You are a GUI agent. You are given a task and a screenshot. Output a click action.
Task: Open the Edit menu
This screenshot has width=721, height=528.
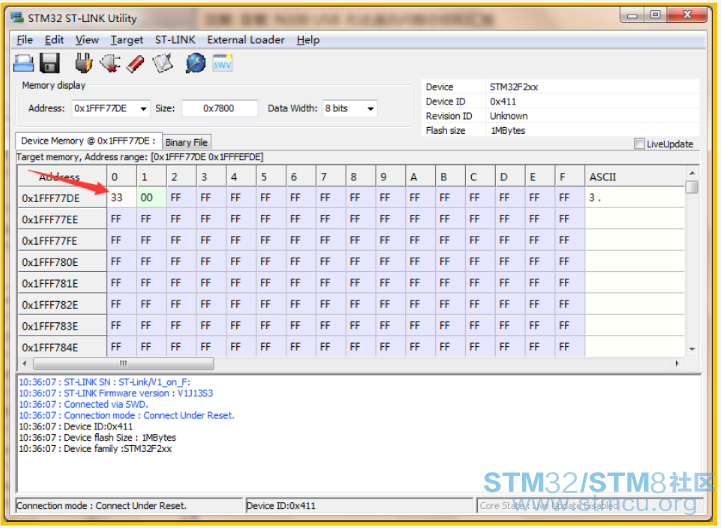pos(54,40)
